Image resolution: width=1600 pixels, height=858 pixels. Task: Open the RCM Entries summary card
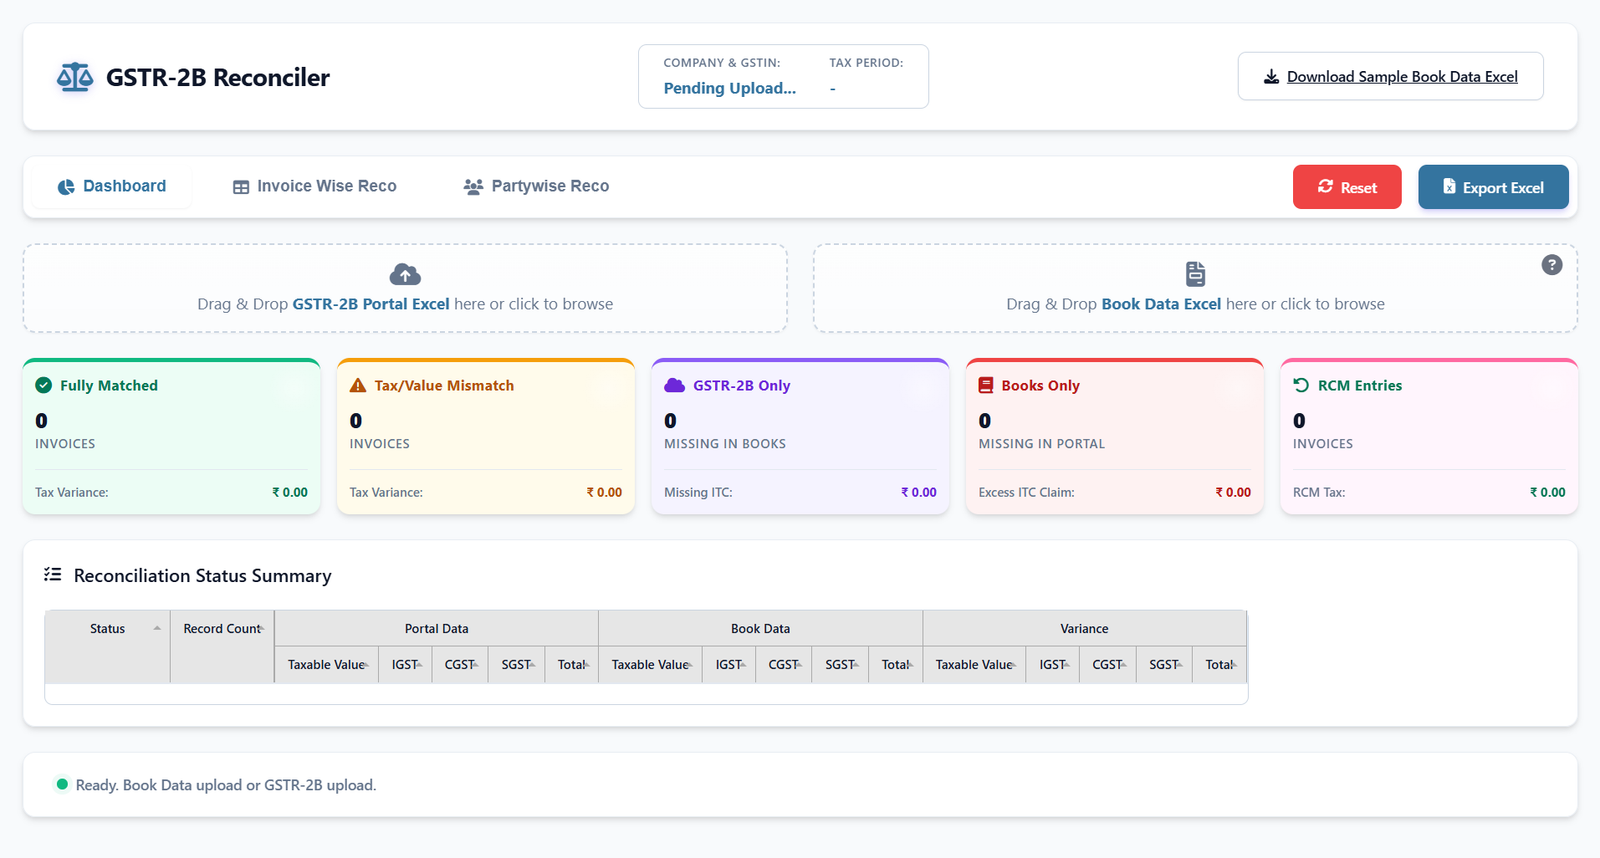click(x=1429, y=437)
